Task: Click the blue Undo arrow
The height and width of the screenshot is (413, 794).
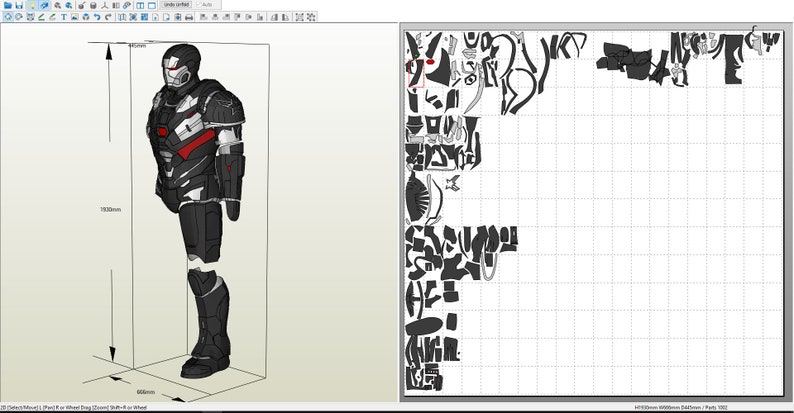Action: [x=97, y=17]
